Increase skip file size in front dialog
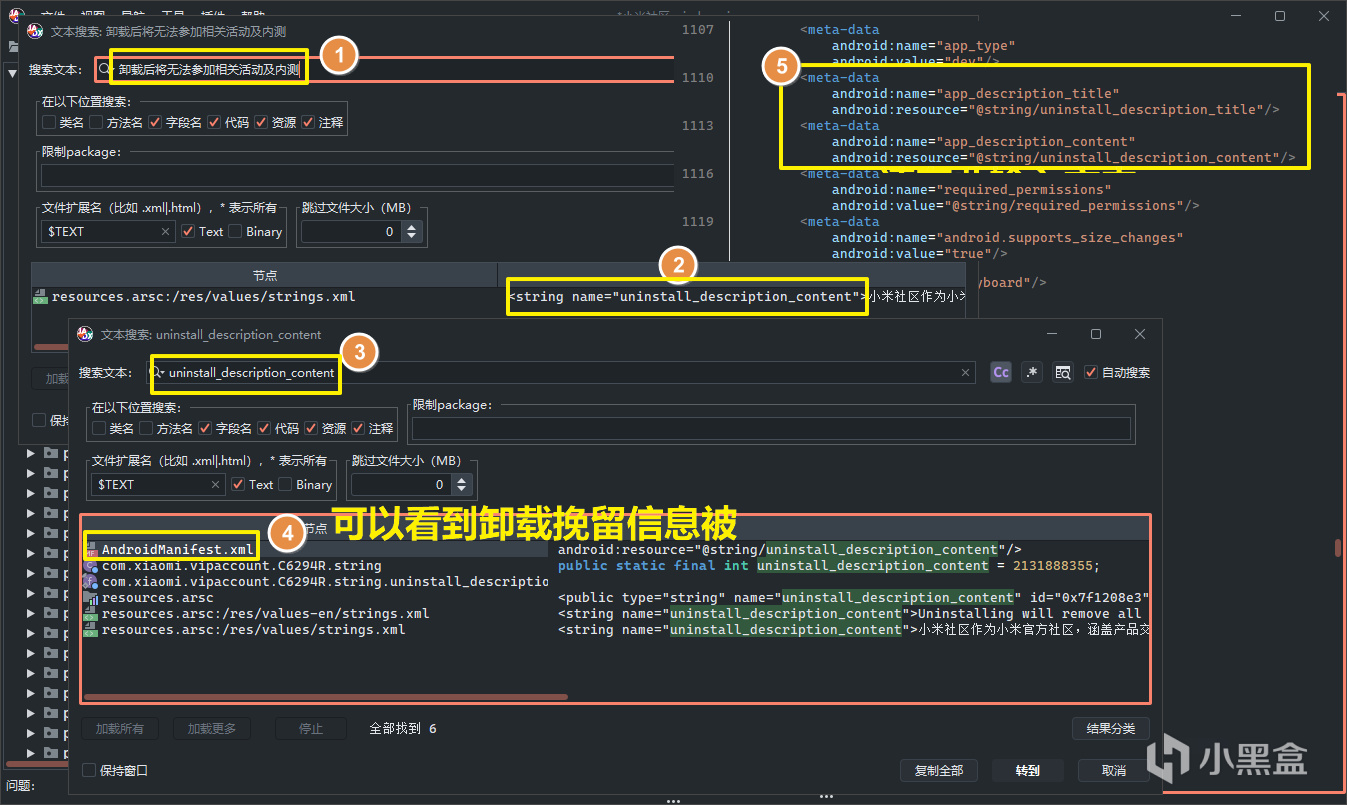 coord(461,479)
